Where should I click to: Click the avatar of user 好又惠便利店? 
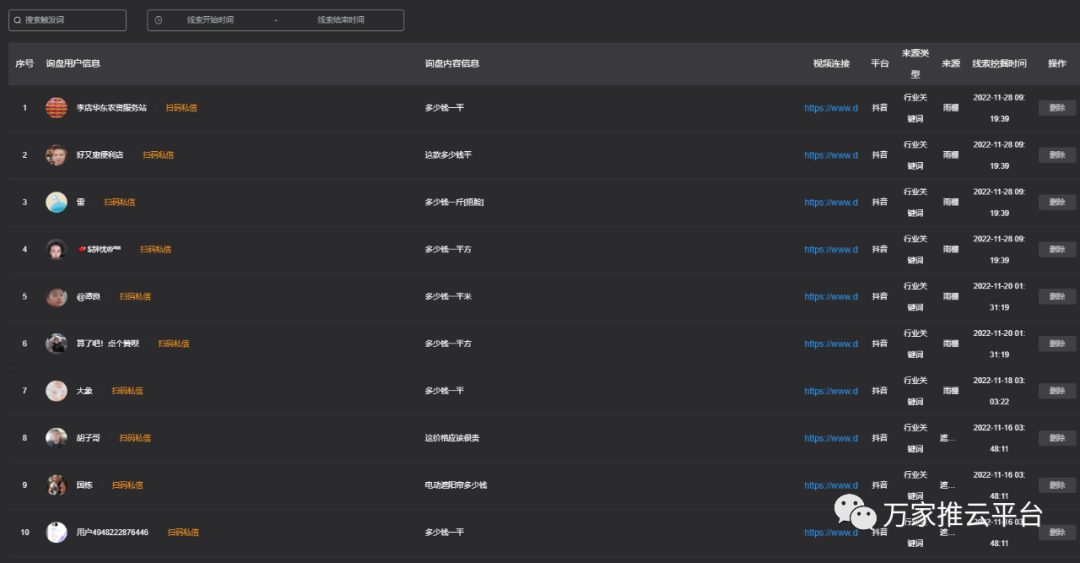pos(57,155)
